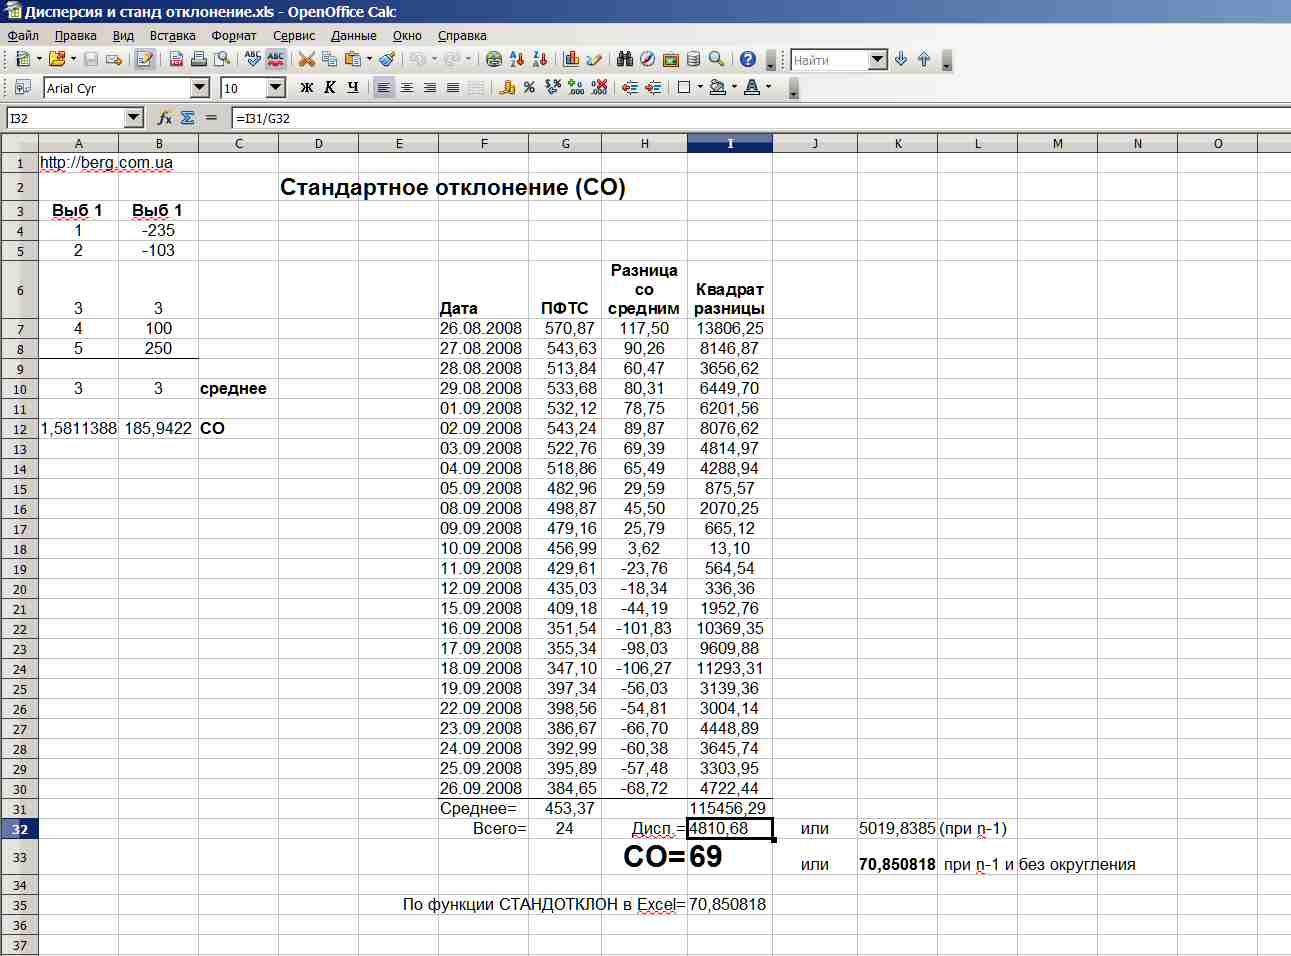
Task: Open the Данные menu
Action: [354, 35]
